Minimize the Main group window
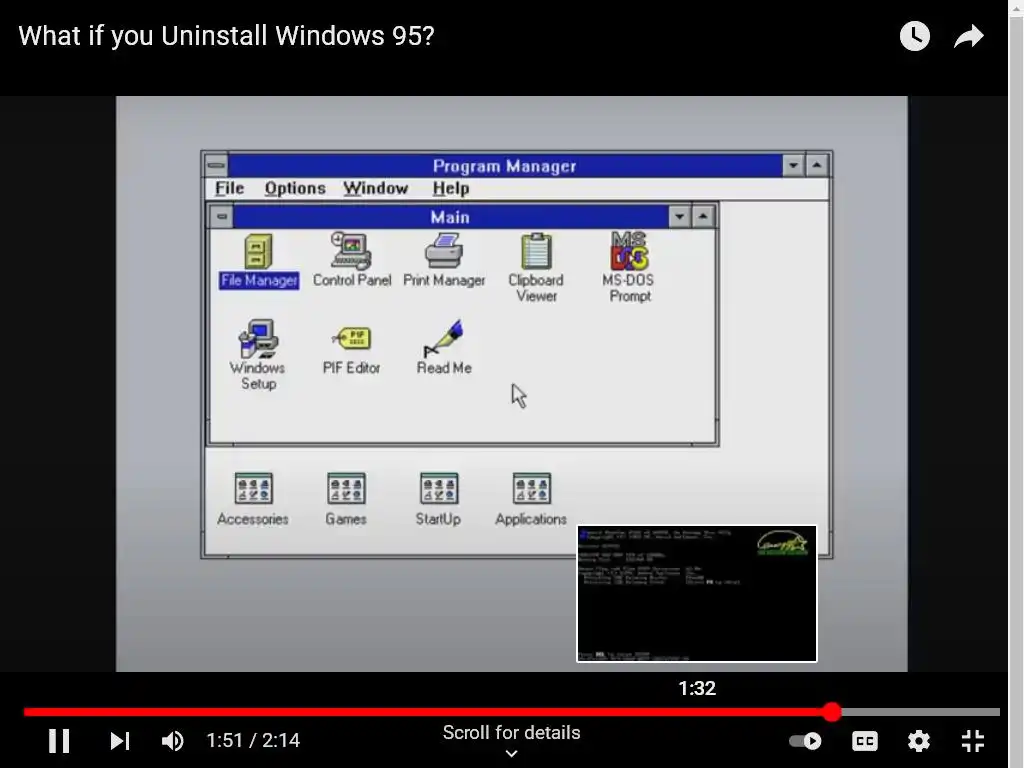1024x768 pixels. [679, 217]
